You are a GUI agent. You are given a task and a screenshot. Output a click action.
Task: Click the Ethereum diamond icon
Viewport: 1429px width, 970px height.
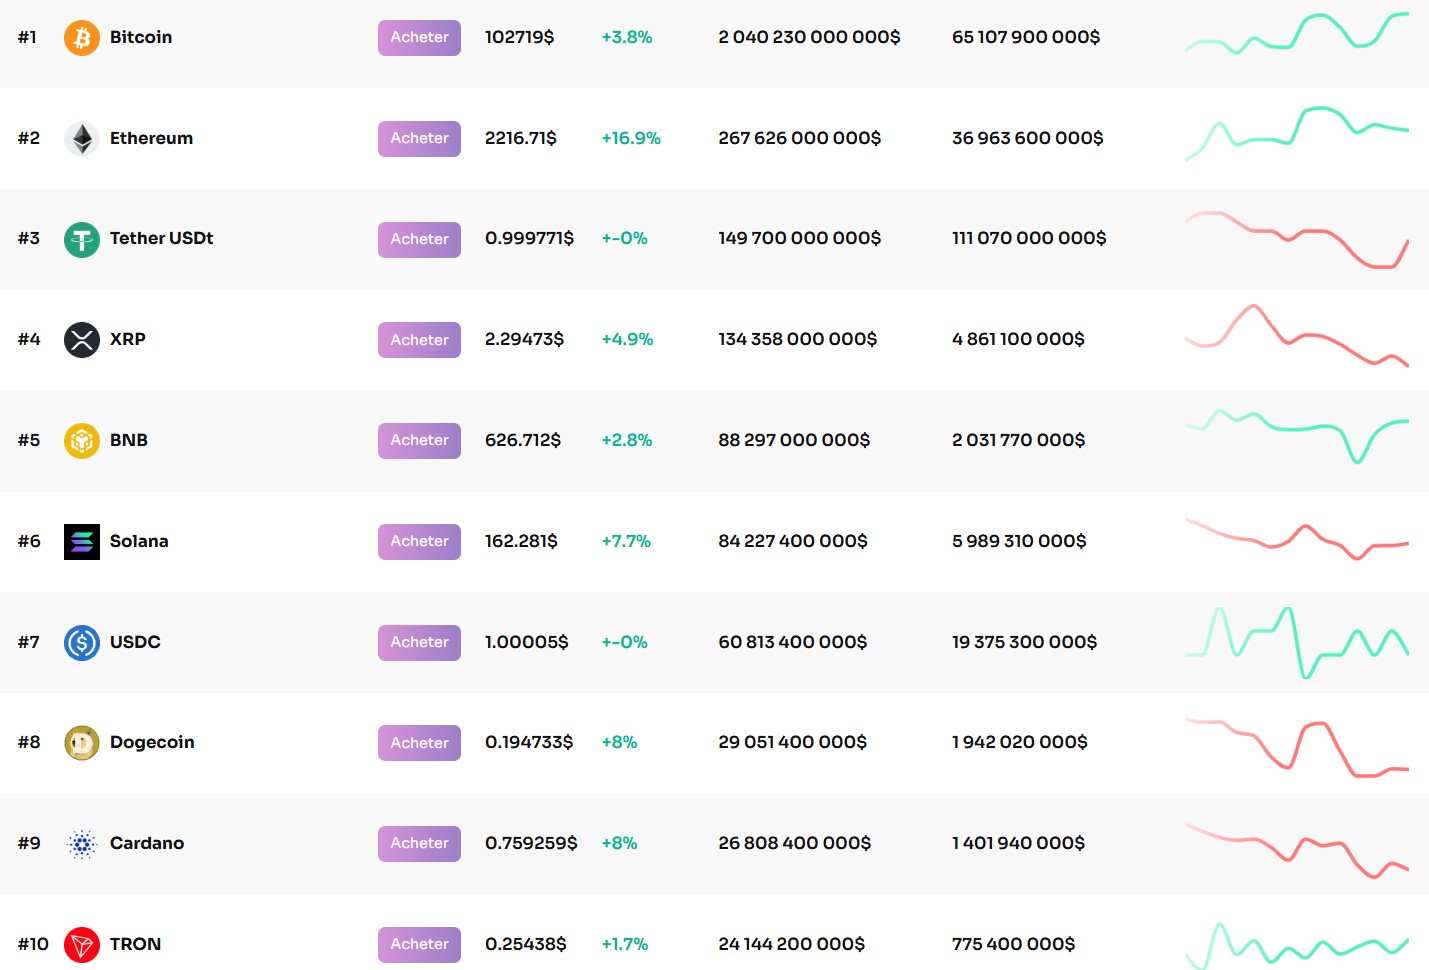click(x=82, y=138)
